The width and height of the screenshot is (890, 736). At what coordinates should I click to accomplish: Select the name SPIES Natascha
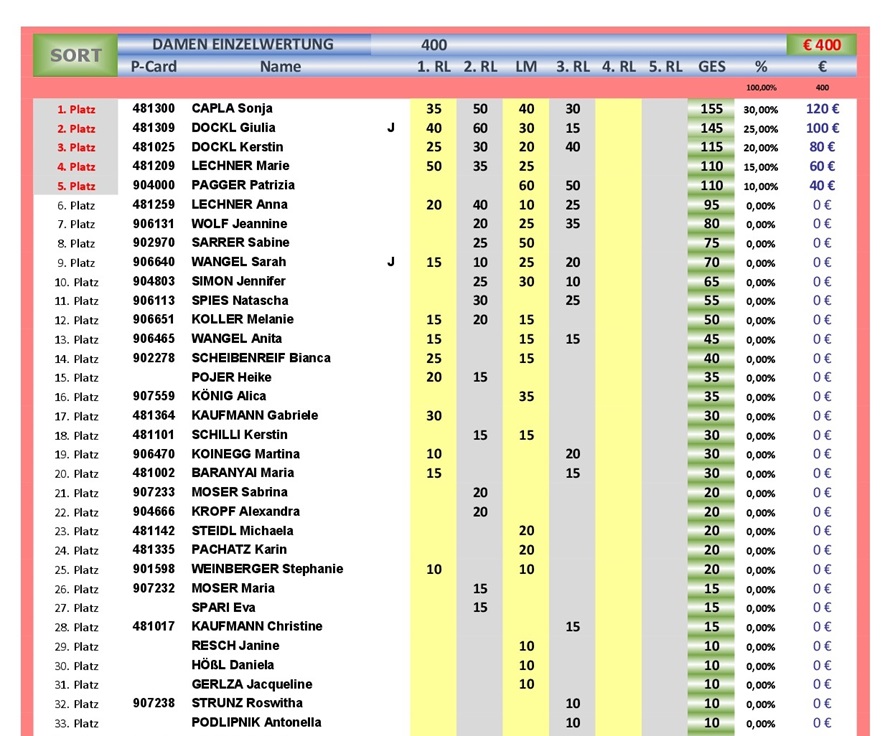pos(240,300)
